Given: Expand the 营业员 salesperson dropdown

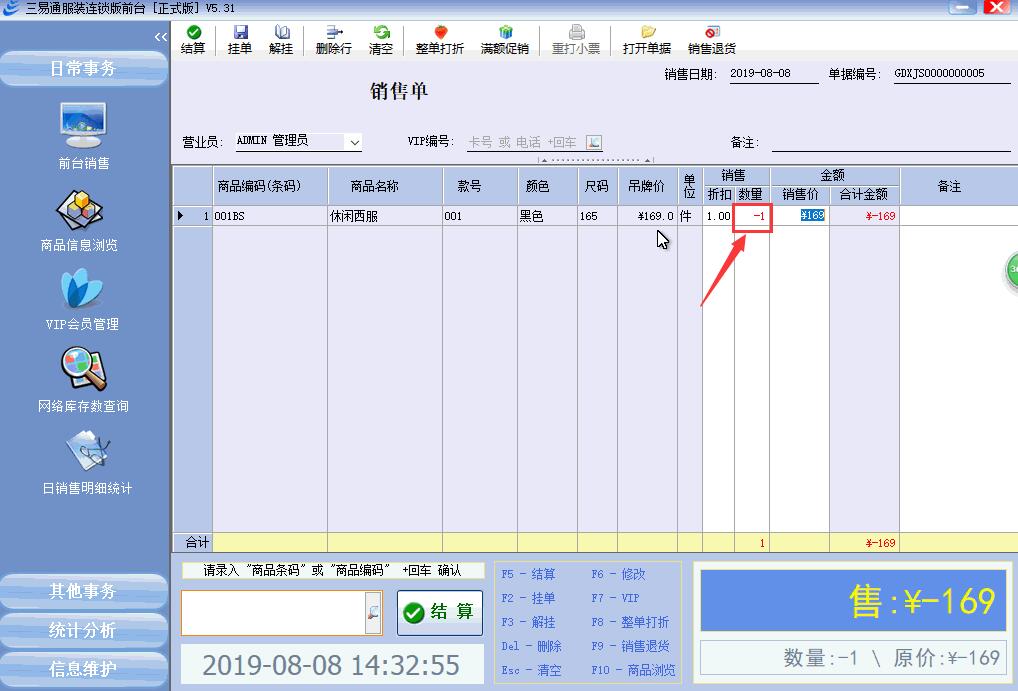Looking at the screenshot, I should pyautogui.click(x=353, y=143).
